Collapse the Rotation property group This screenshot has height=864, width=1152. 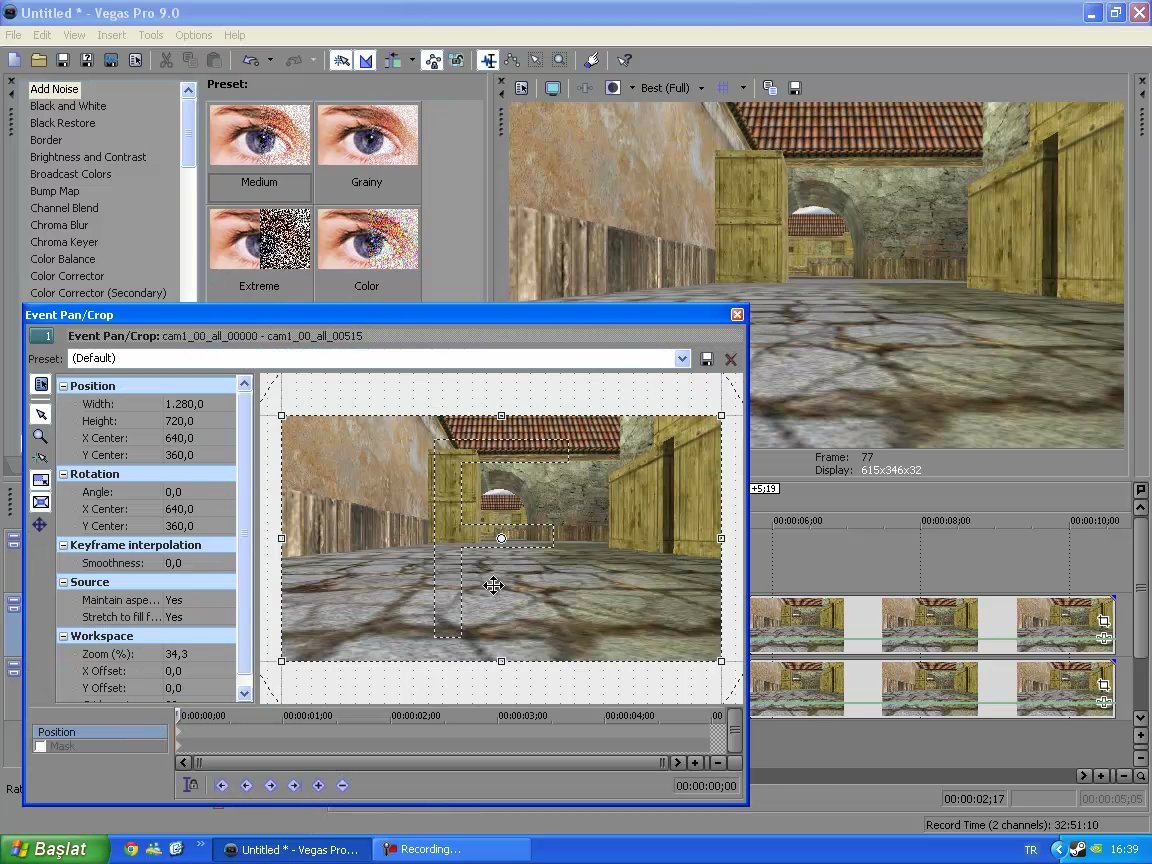(63, 475)
